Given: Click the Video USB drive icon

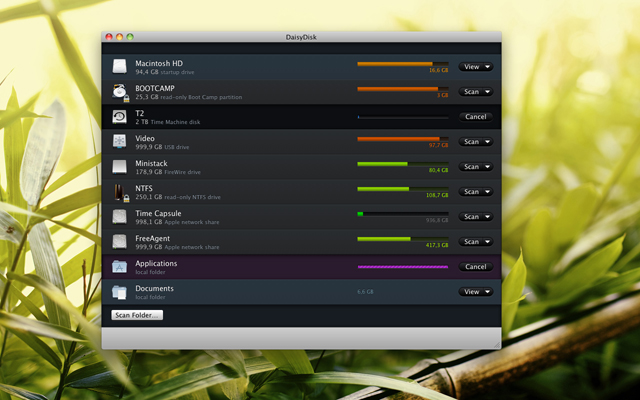Looking at the screenshot, I should (120, 142).
